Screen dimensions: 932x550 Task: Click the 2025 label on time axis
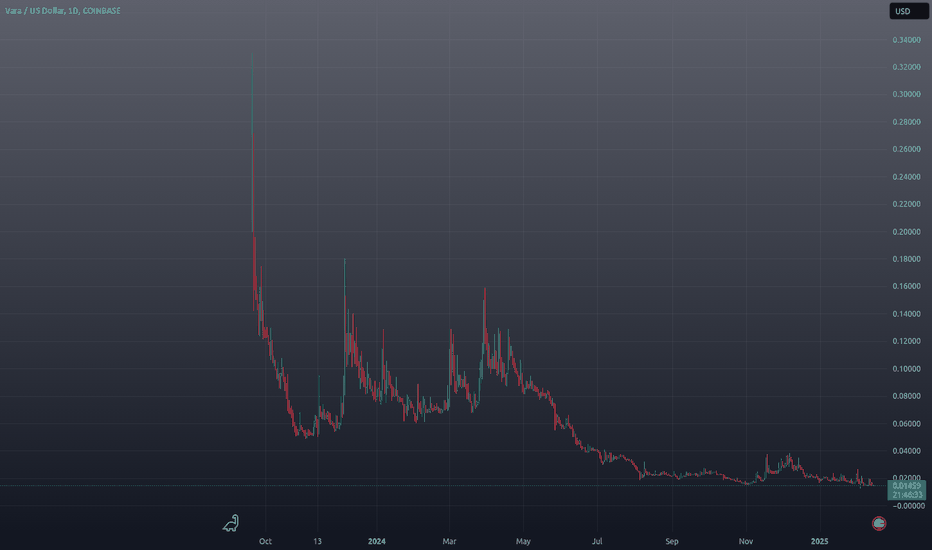[x=819, y=541]
